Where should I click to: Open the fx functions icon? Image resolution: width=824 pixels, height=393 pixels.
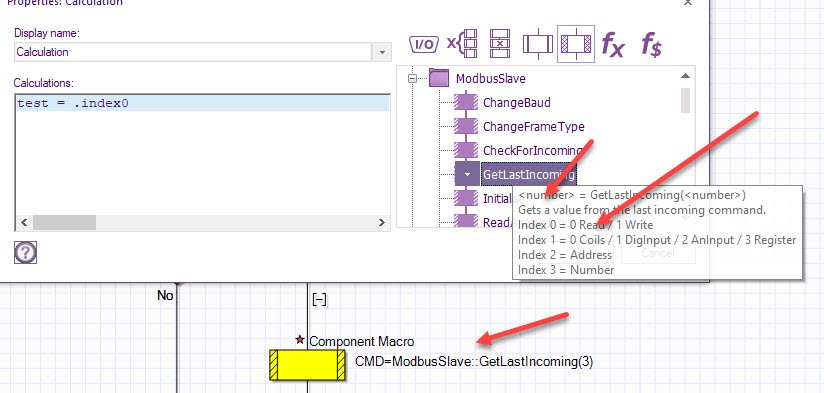point(613,44)
